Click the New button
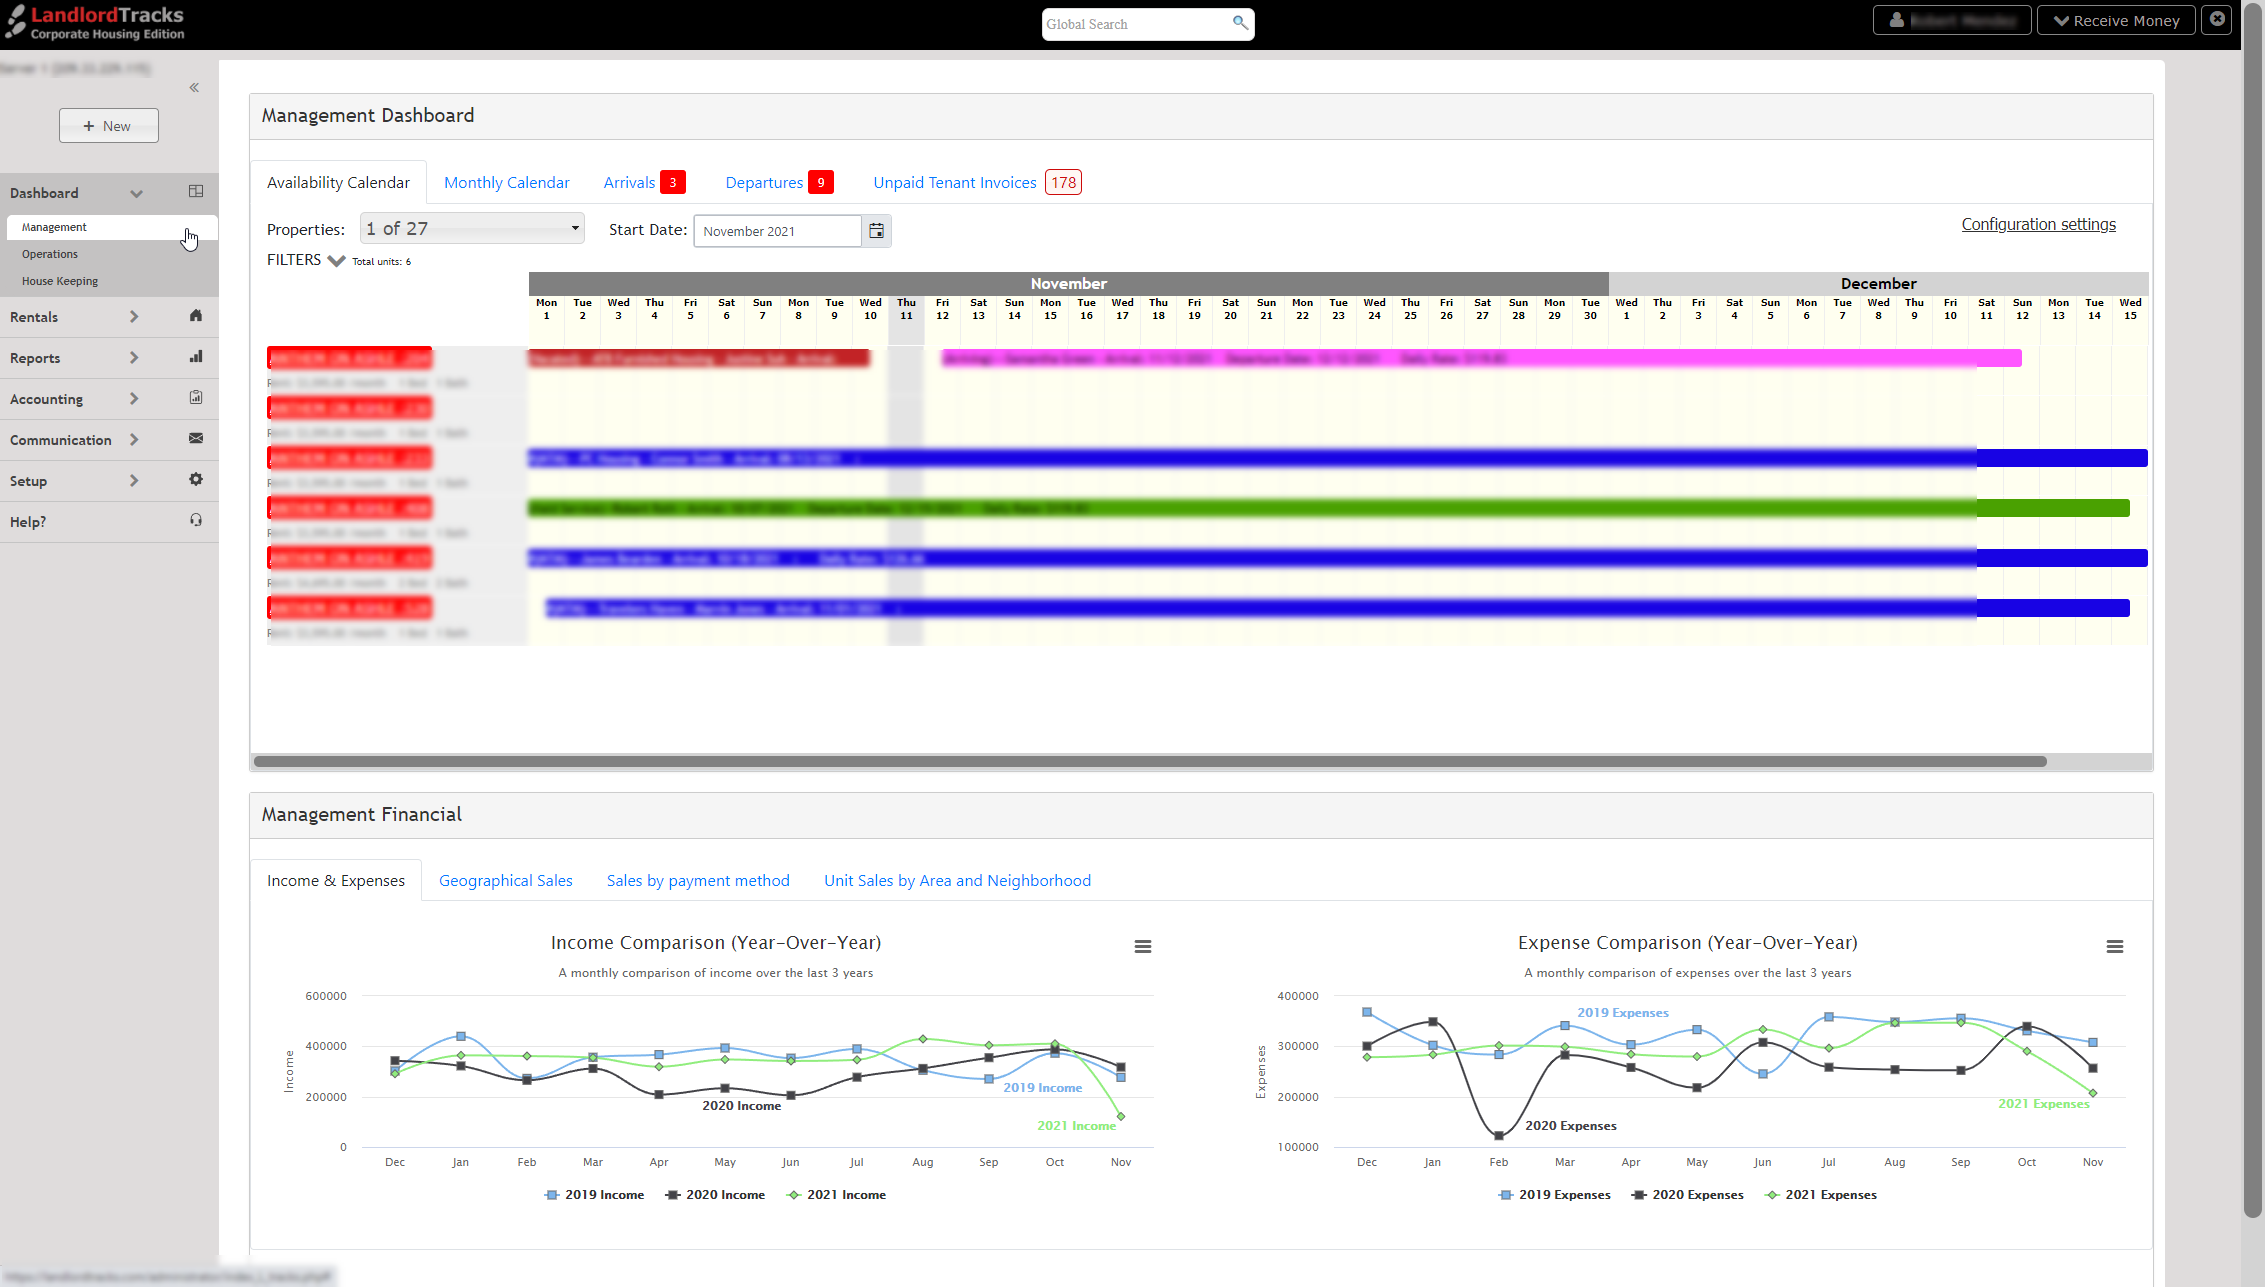The image size is (2265, 1287). [108, 125]
